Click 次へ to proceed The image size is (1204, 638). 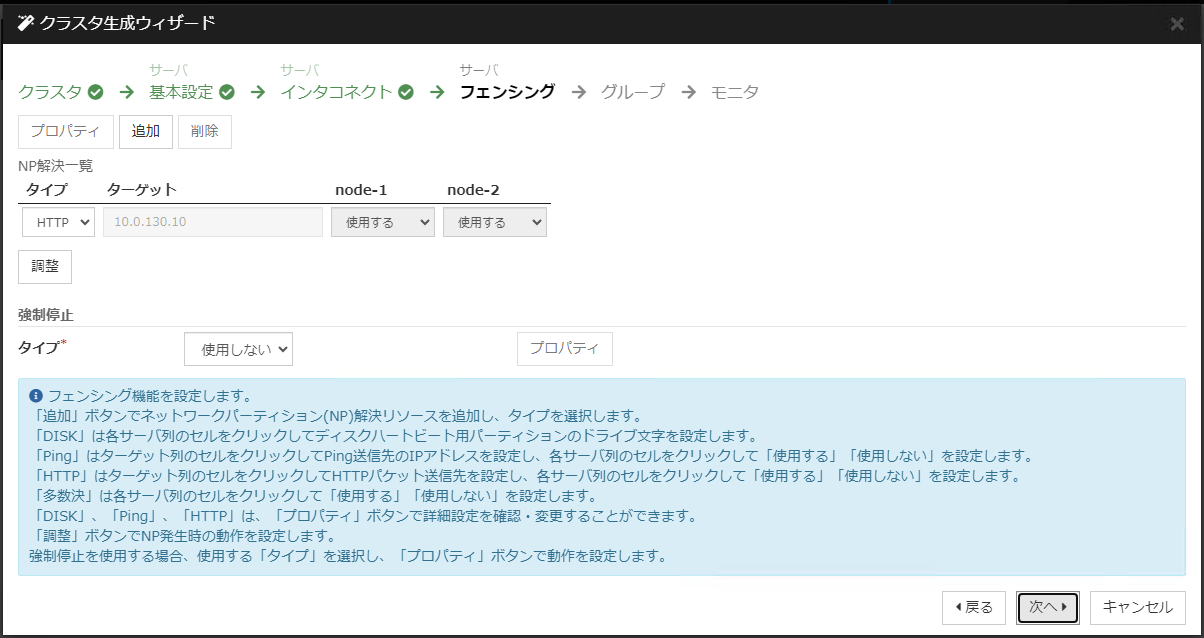tap(1047, 607)
